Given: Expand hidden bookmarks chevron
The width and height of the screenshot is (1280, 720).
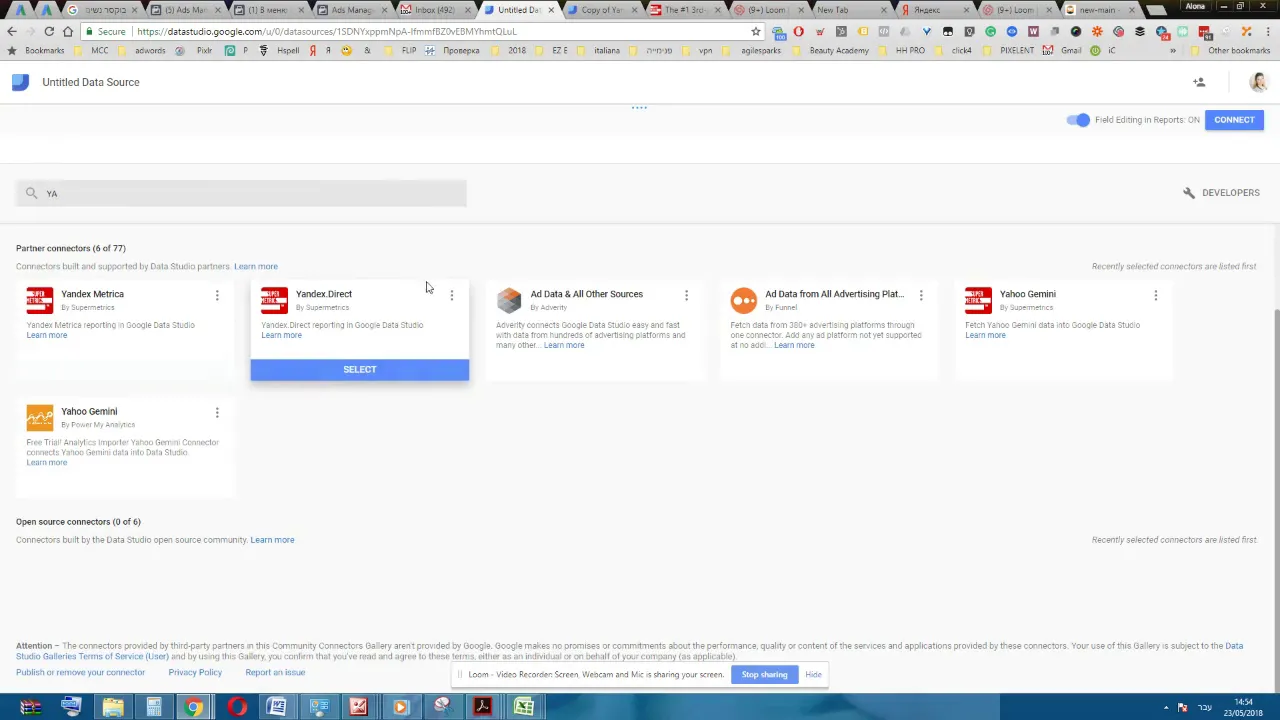Looking at the screenshot, I should tap(1173, 51).
